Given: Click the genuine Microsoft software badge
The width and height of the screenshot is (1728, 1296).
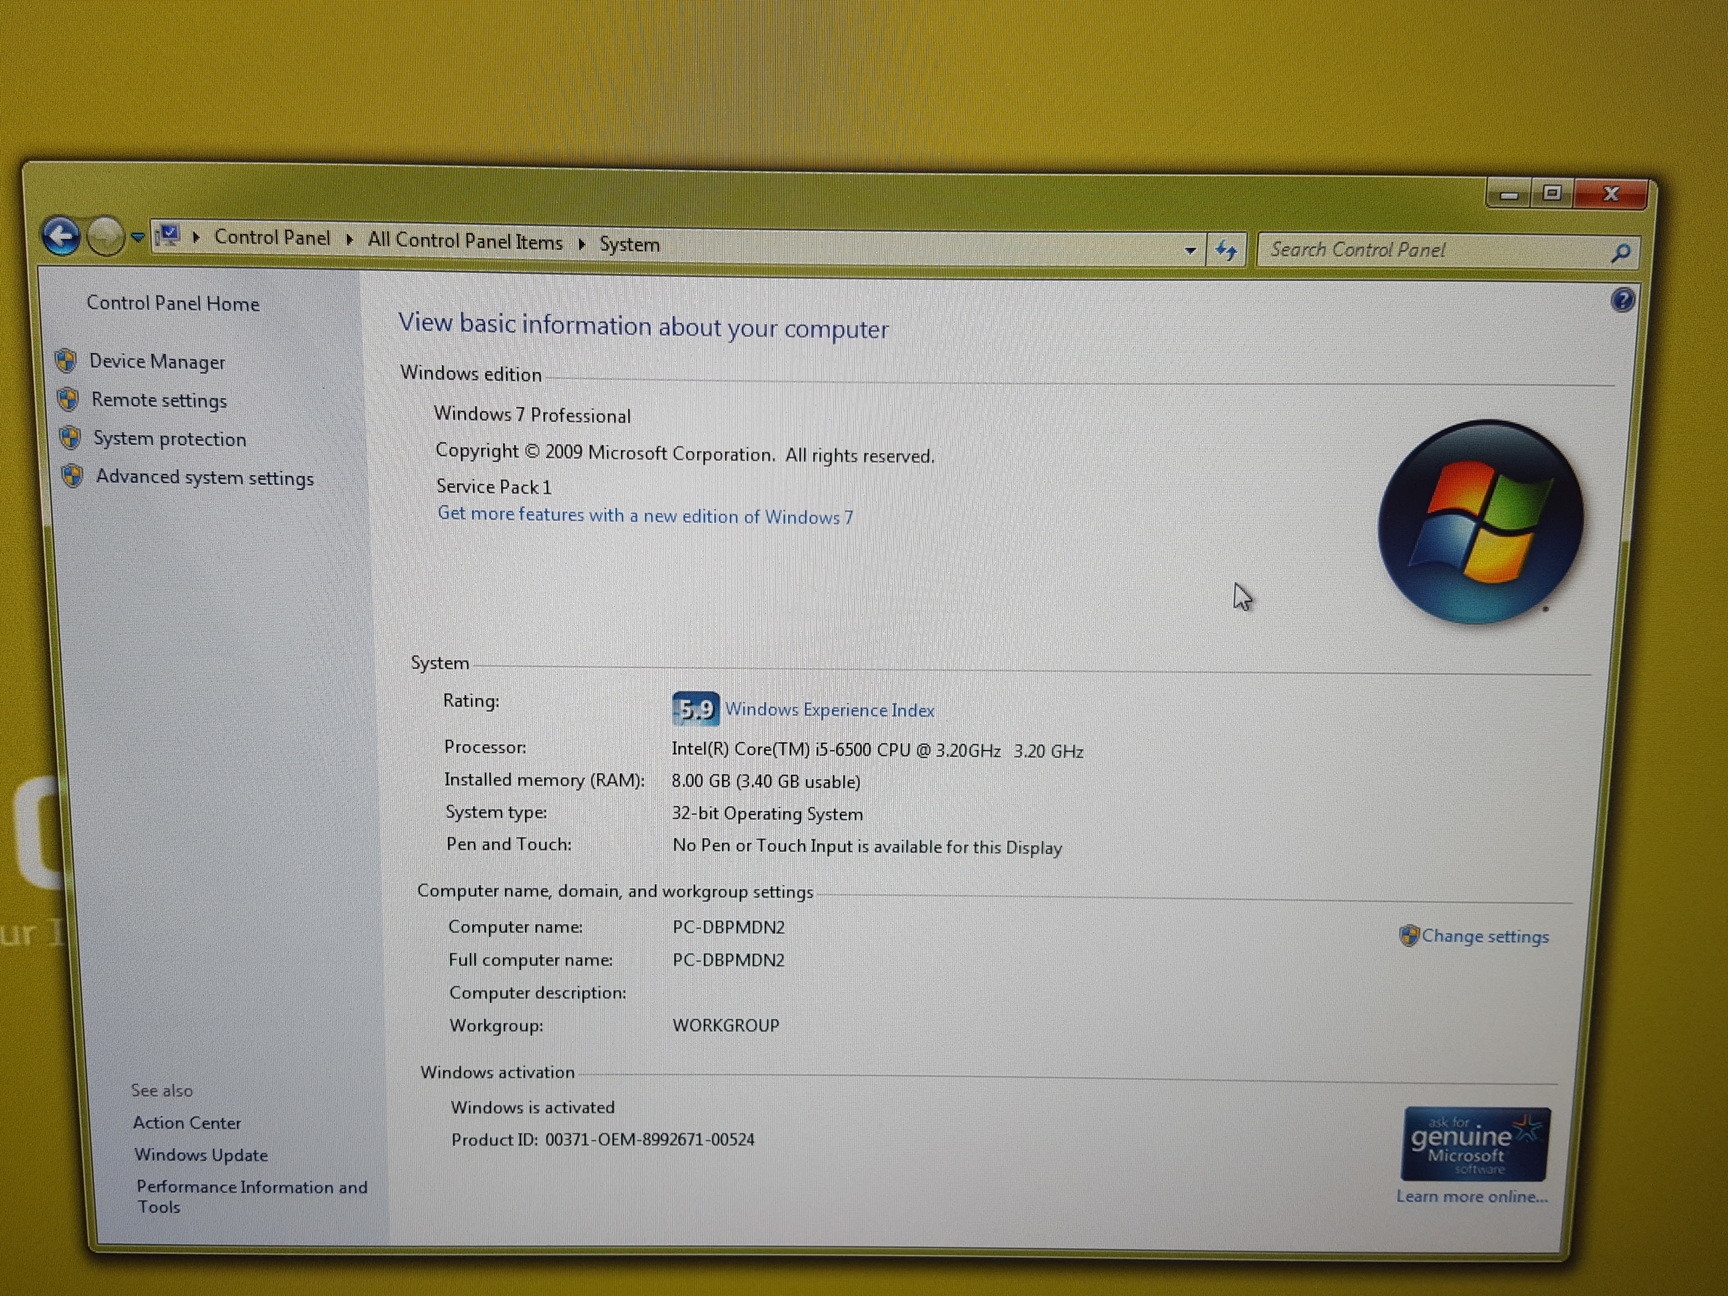Looking at the screenshot, I should [x=1476, y=1145].
